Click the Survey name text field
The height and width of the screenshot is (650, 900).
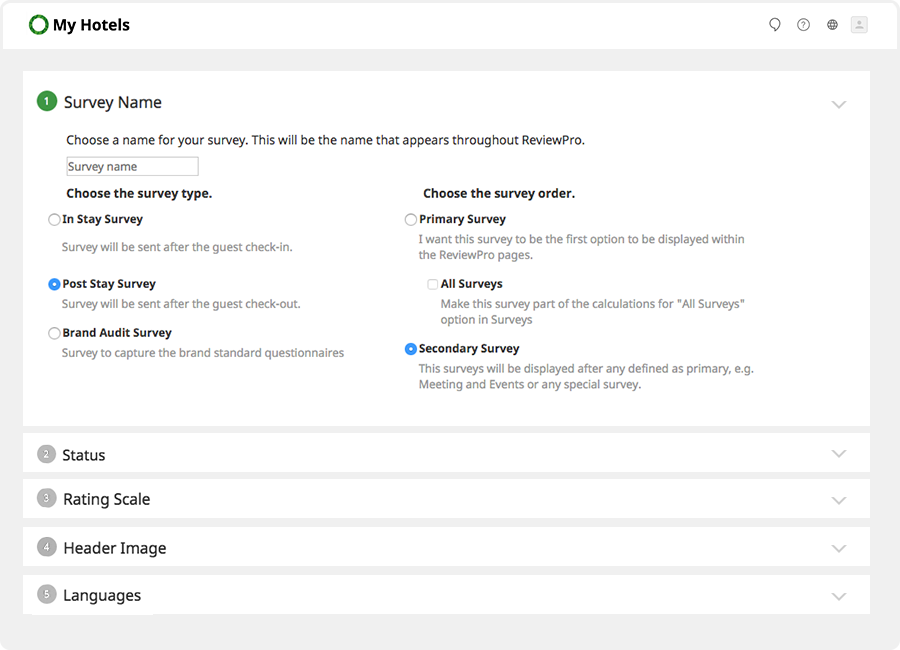[x=132, y=167]
